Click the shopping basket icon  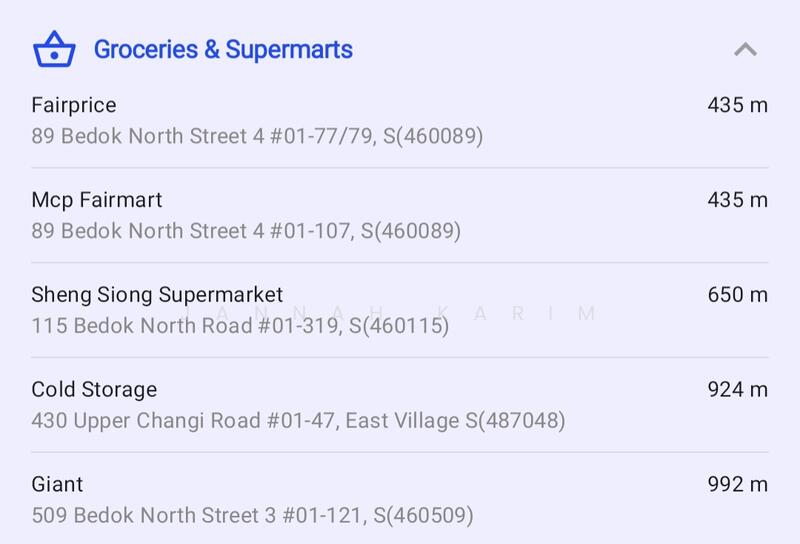54,49
